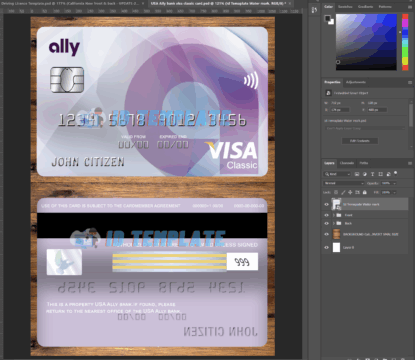Filter layers by type layers icon

(372, 174)
